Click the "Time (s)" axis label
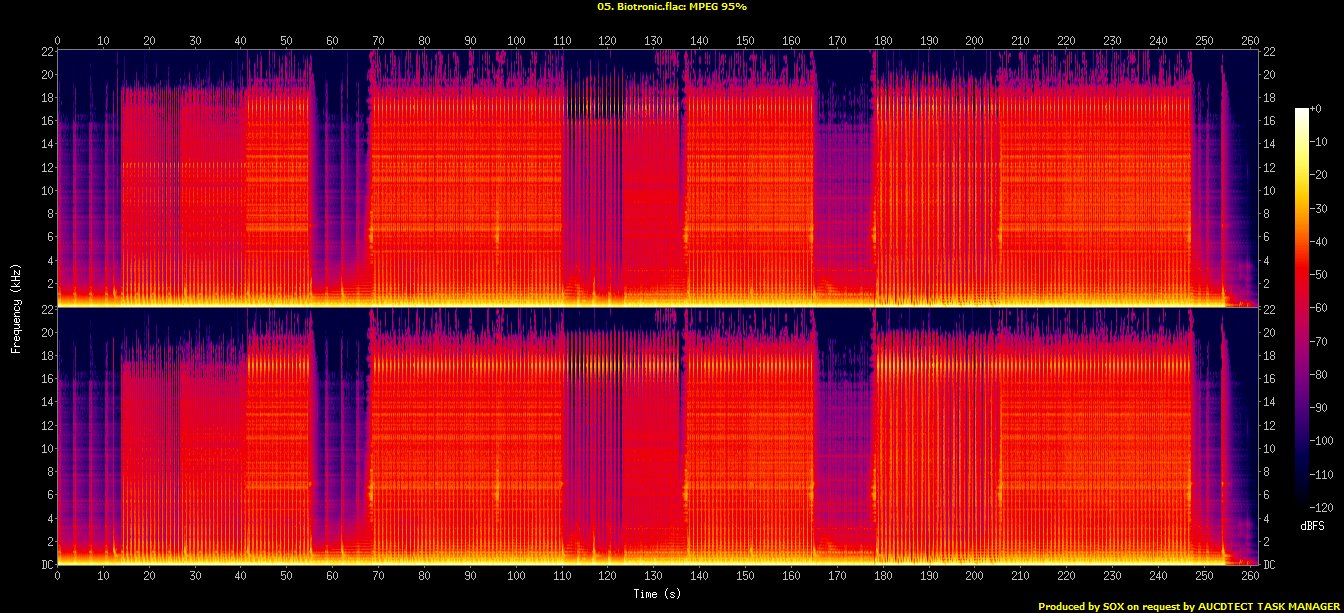The width and height of the screenshot is (1344, 613). 657,593
